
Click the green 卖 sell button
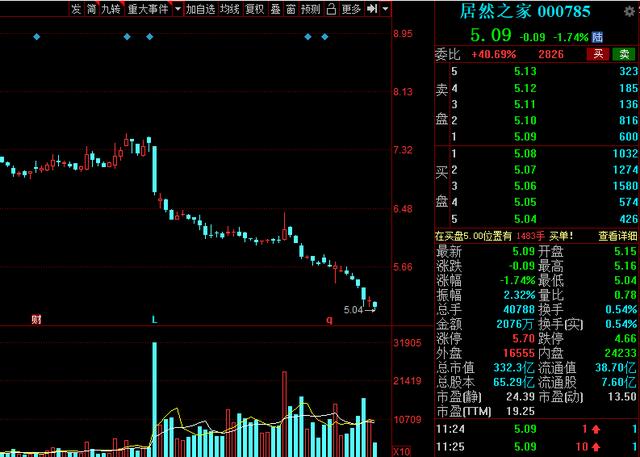[x=624, y=54]
